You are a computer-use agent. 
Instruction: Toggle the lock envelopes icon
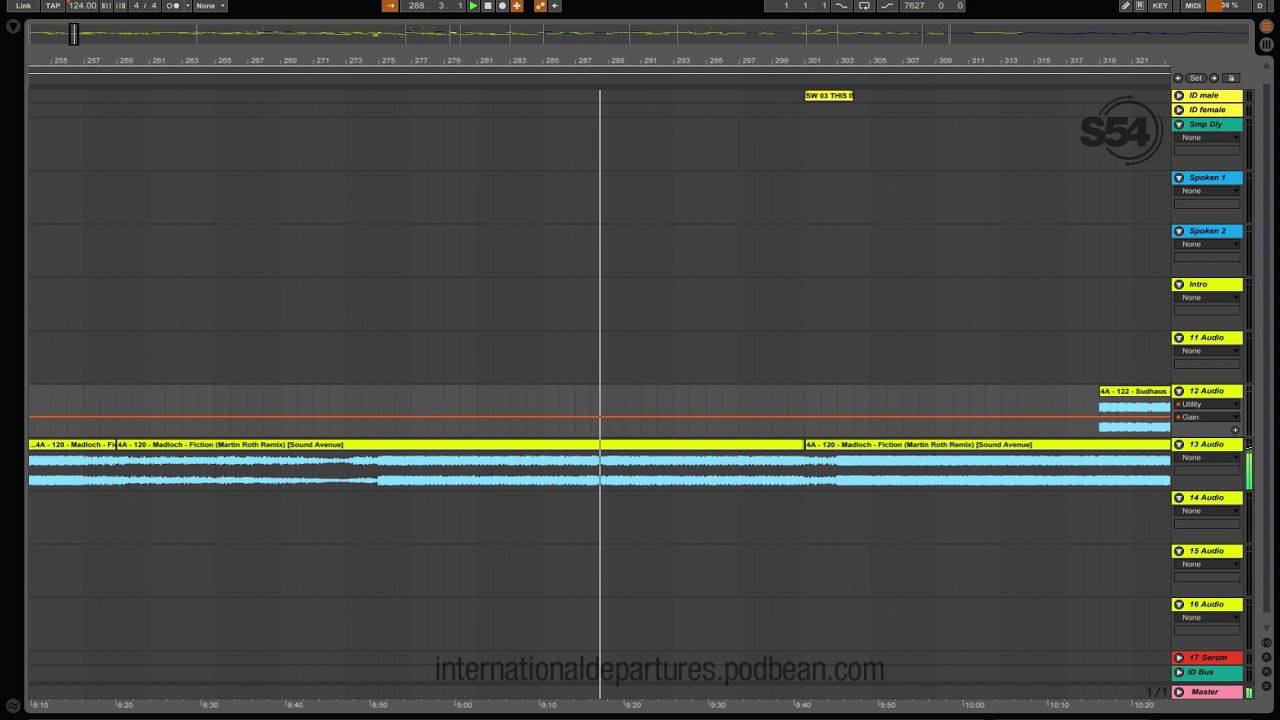(x=1232, y=78)
